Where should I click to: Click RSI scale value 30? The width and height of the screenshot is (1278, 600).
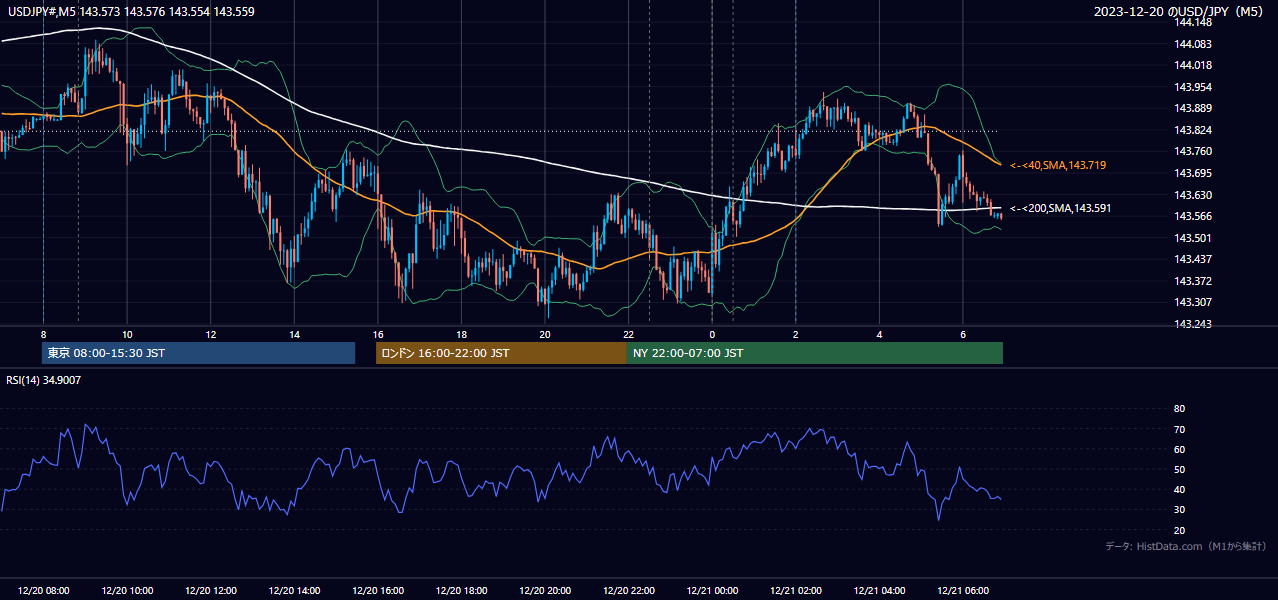1179,510
